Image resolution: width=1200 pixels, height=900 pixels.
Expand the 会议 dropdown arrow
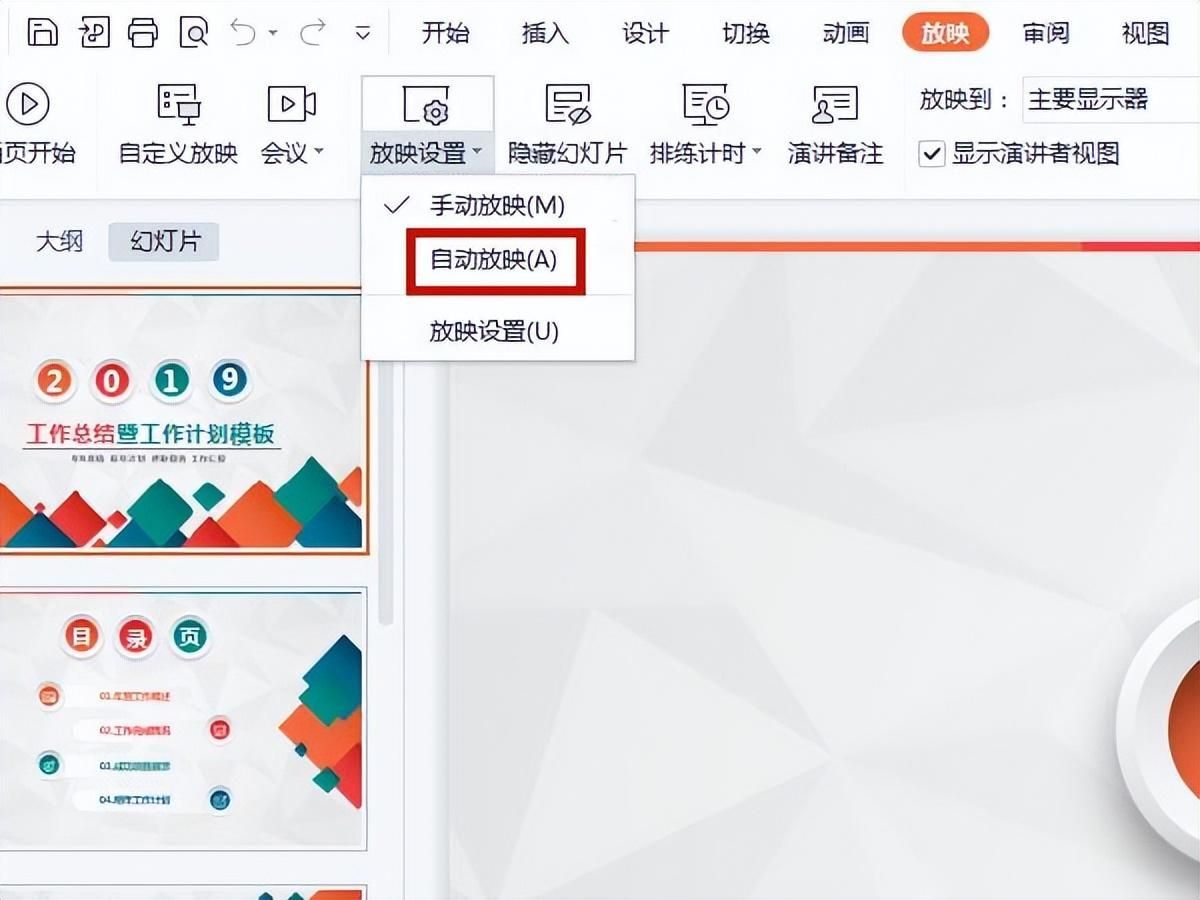click(319, 153)
